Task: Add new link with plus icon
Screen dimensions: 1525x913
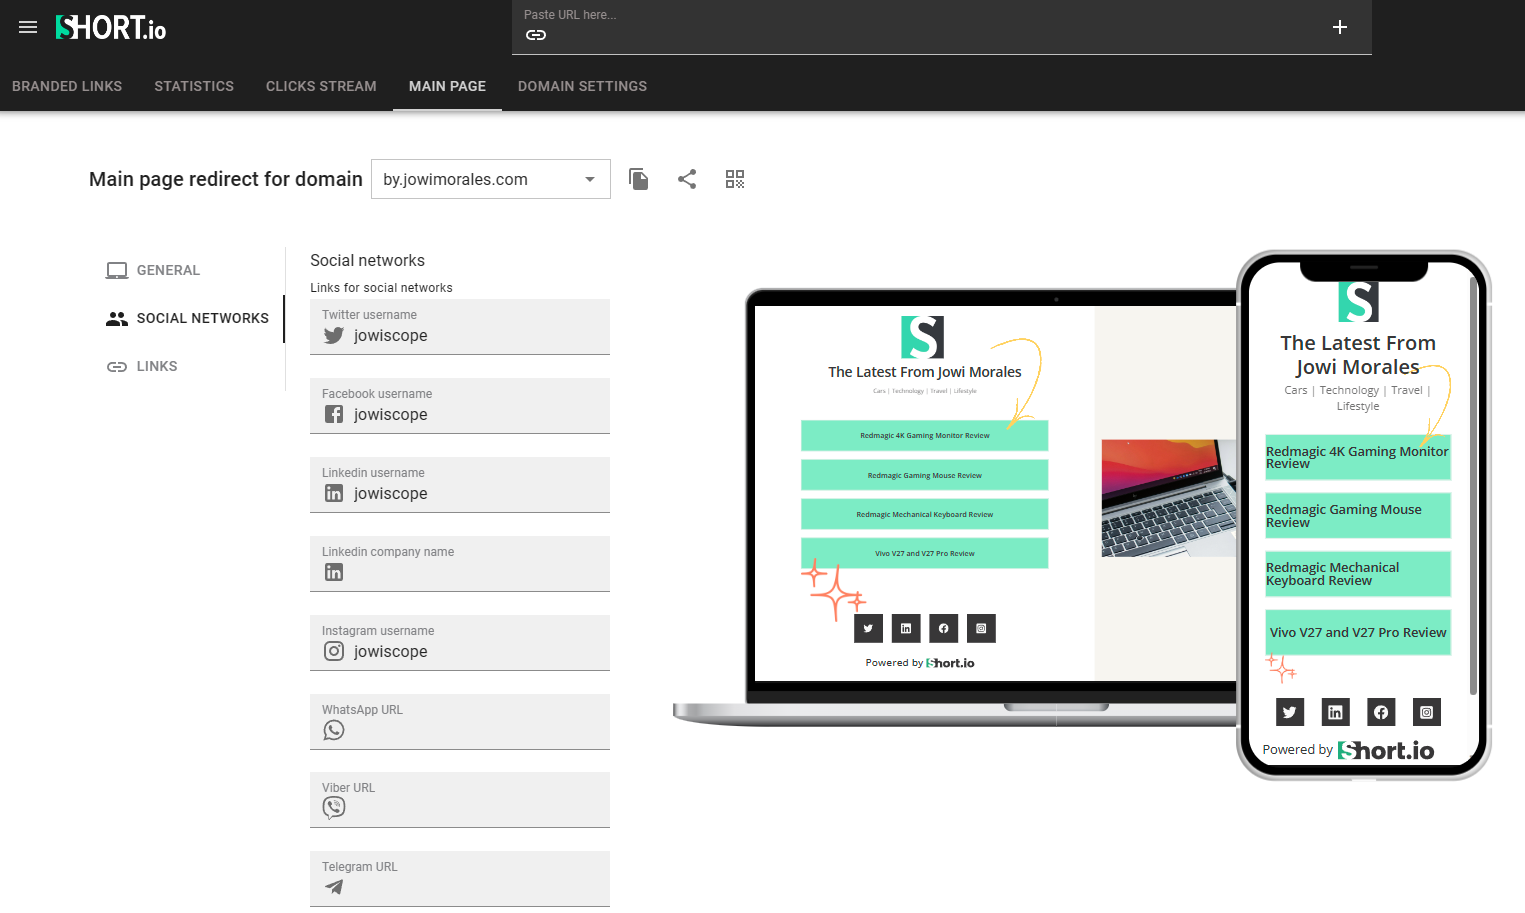Action: coord(1340,27)
